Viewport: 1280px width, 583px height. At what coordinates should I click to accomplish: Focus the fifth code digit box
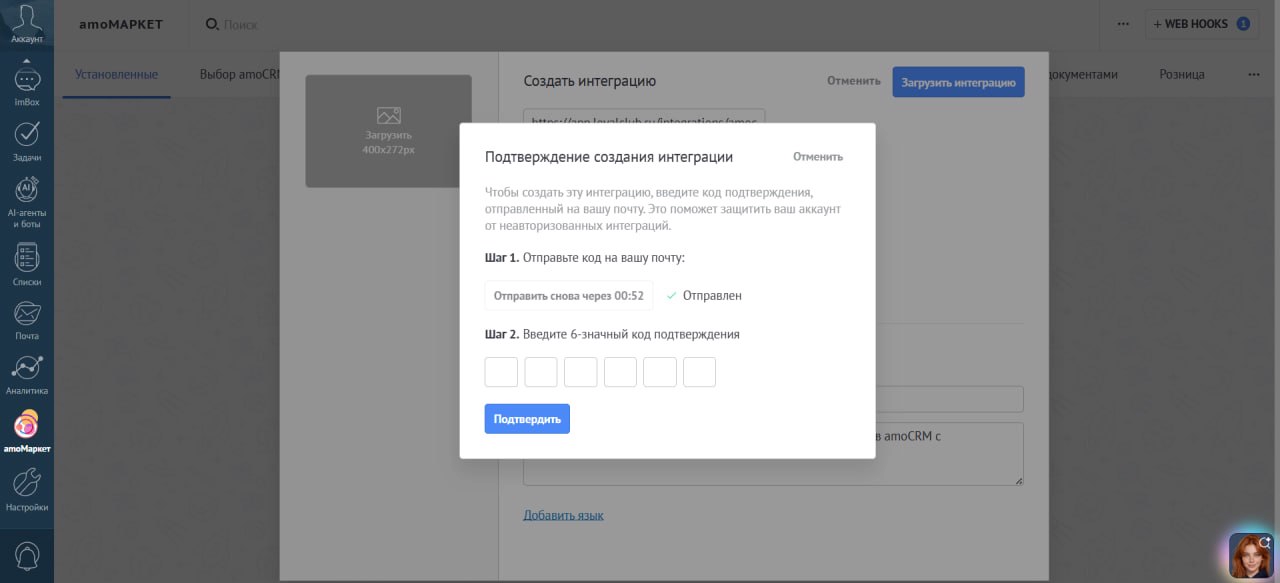pyautogui.click(x=660, y=372)
